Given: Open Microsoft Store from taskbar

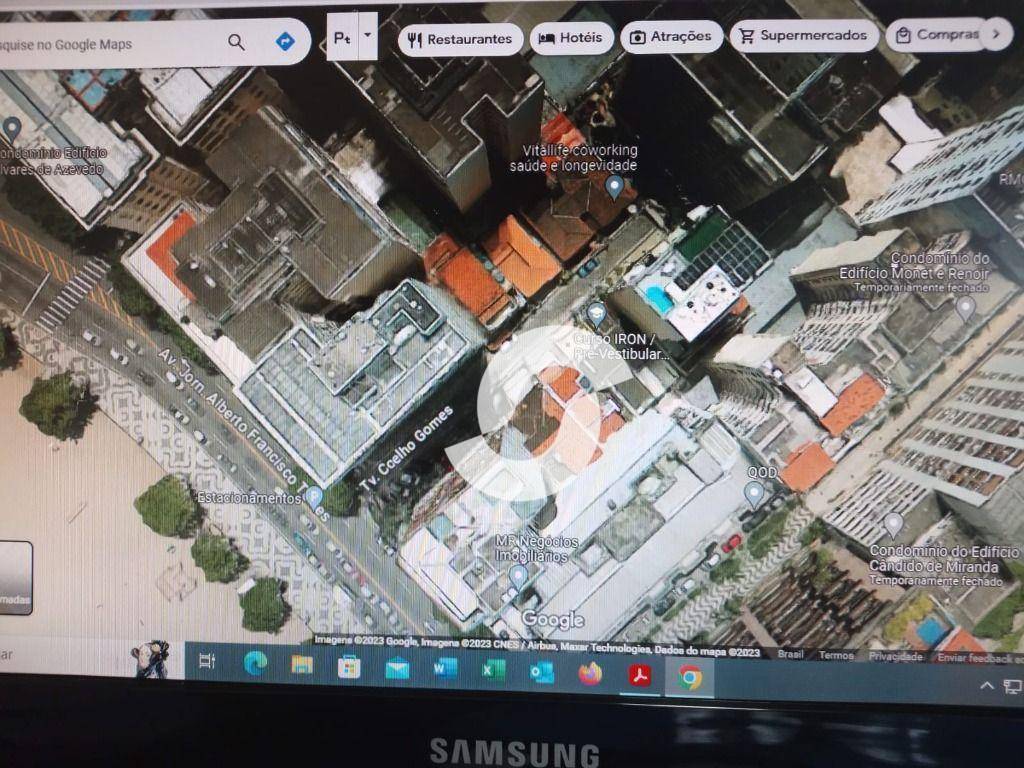Looking at the screenshot, I should [349, 667].
